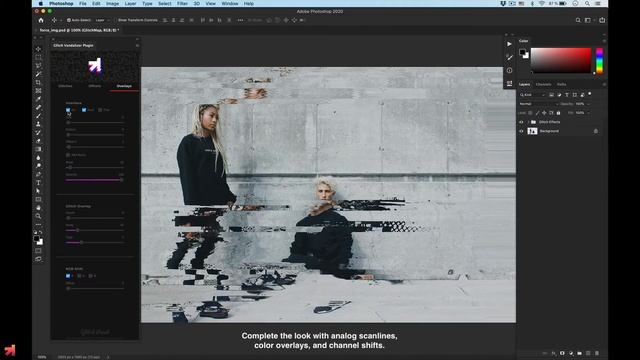
Task: Click lock all icon in Lock row
Action: click(x=558, y=113)
